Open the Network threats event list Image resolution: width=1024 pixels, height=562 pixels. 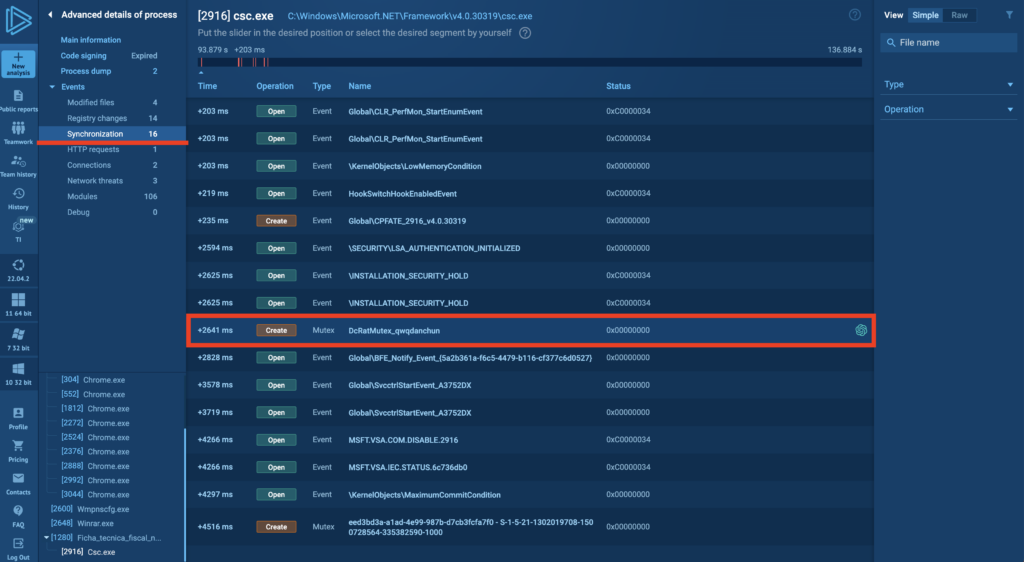click(x=96, y=181)
